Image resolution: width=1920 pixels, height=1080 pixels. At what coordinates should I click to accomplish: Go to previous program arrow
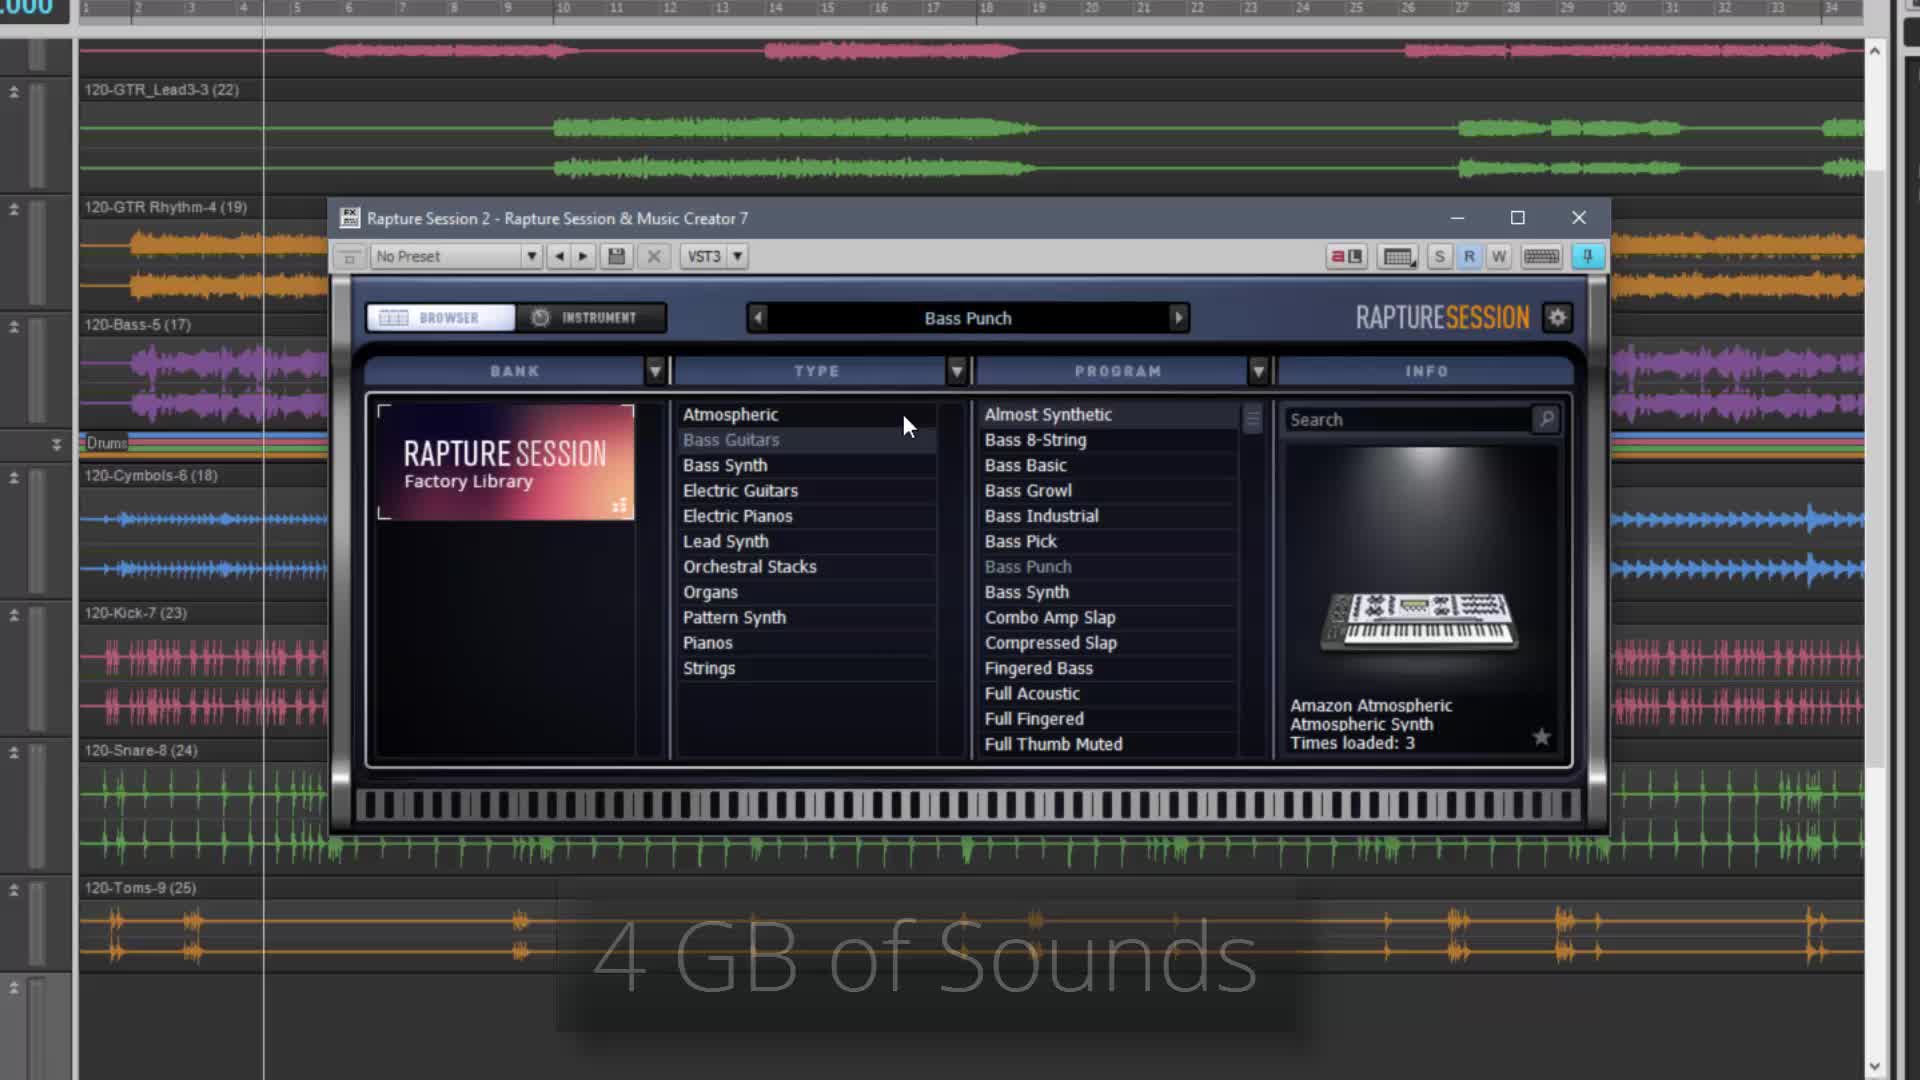[758, 318]
